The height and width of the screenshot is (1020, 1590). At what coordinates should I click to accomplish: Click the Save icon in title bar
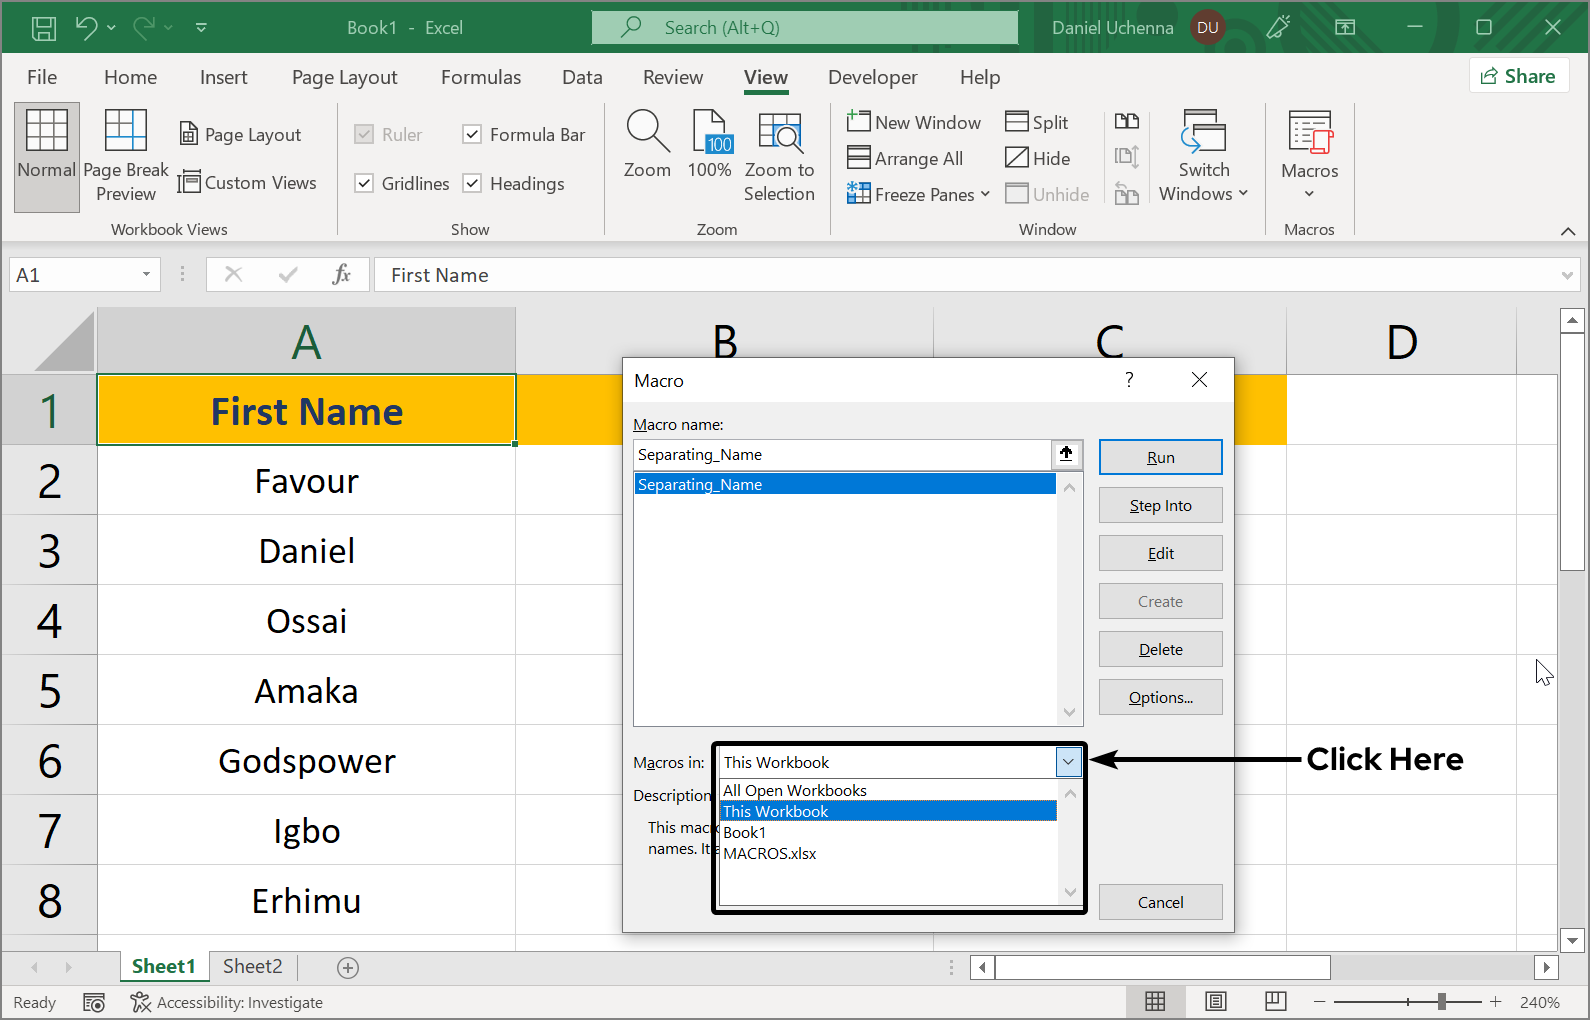coord(44,28)
